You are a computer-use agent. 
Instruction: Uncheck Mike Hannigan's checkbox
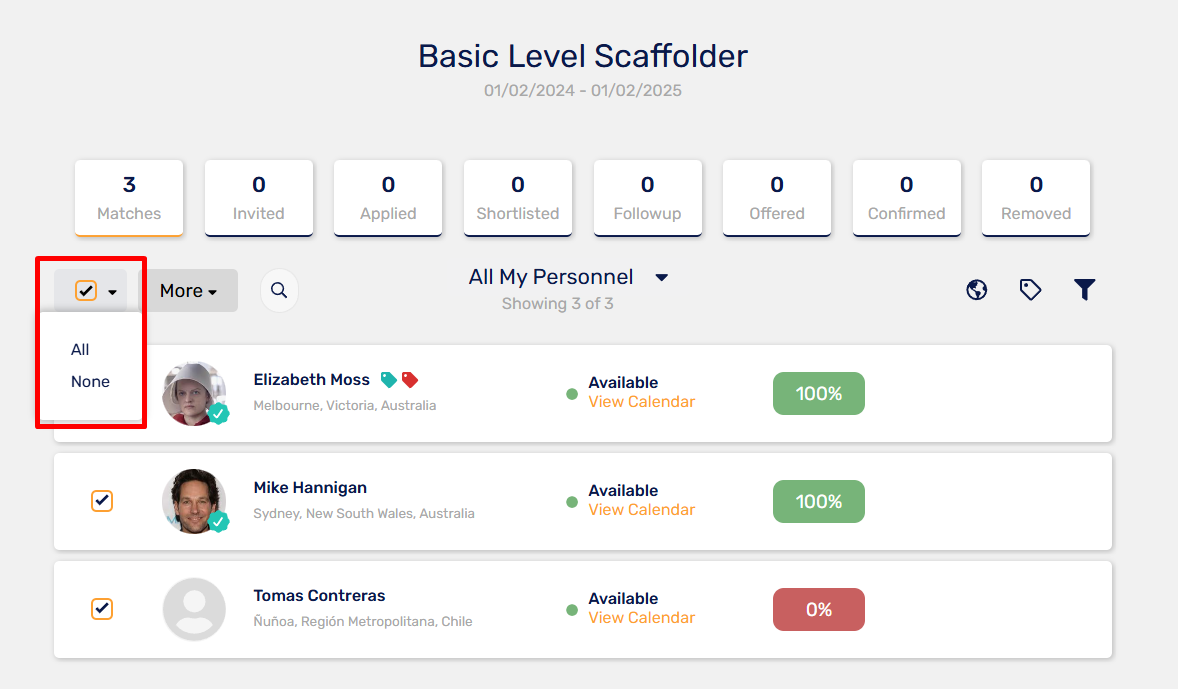pyautogui.click(x=101, y=500)
